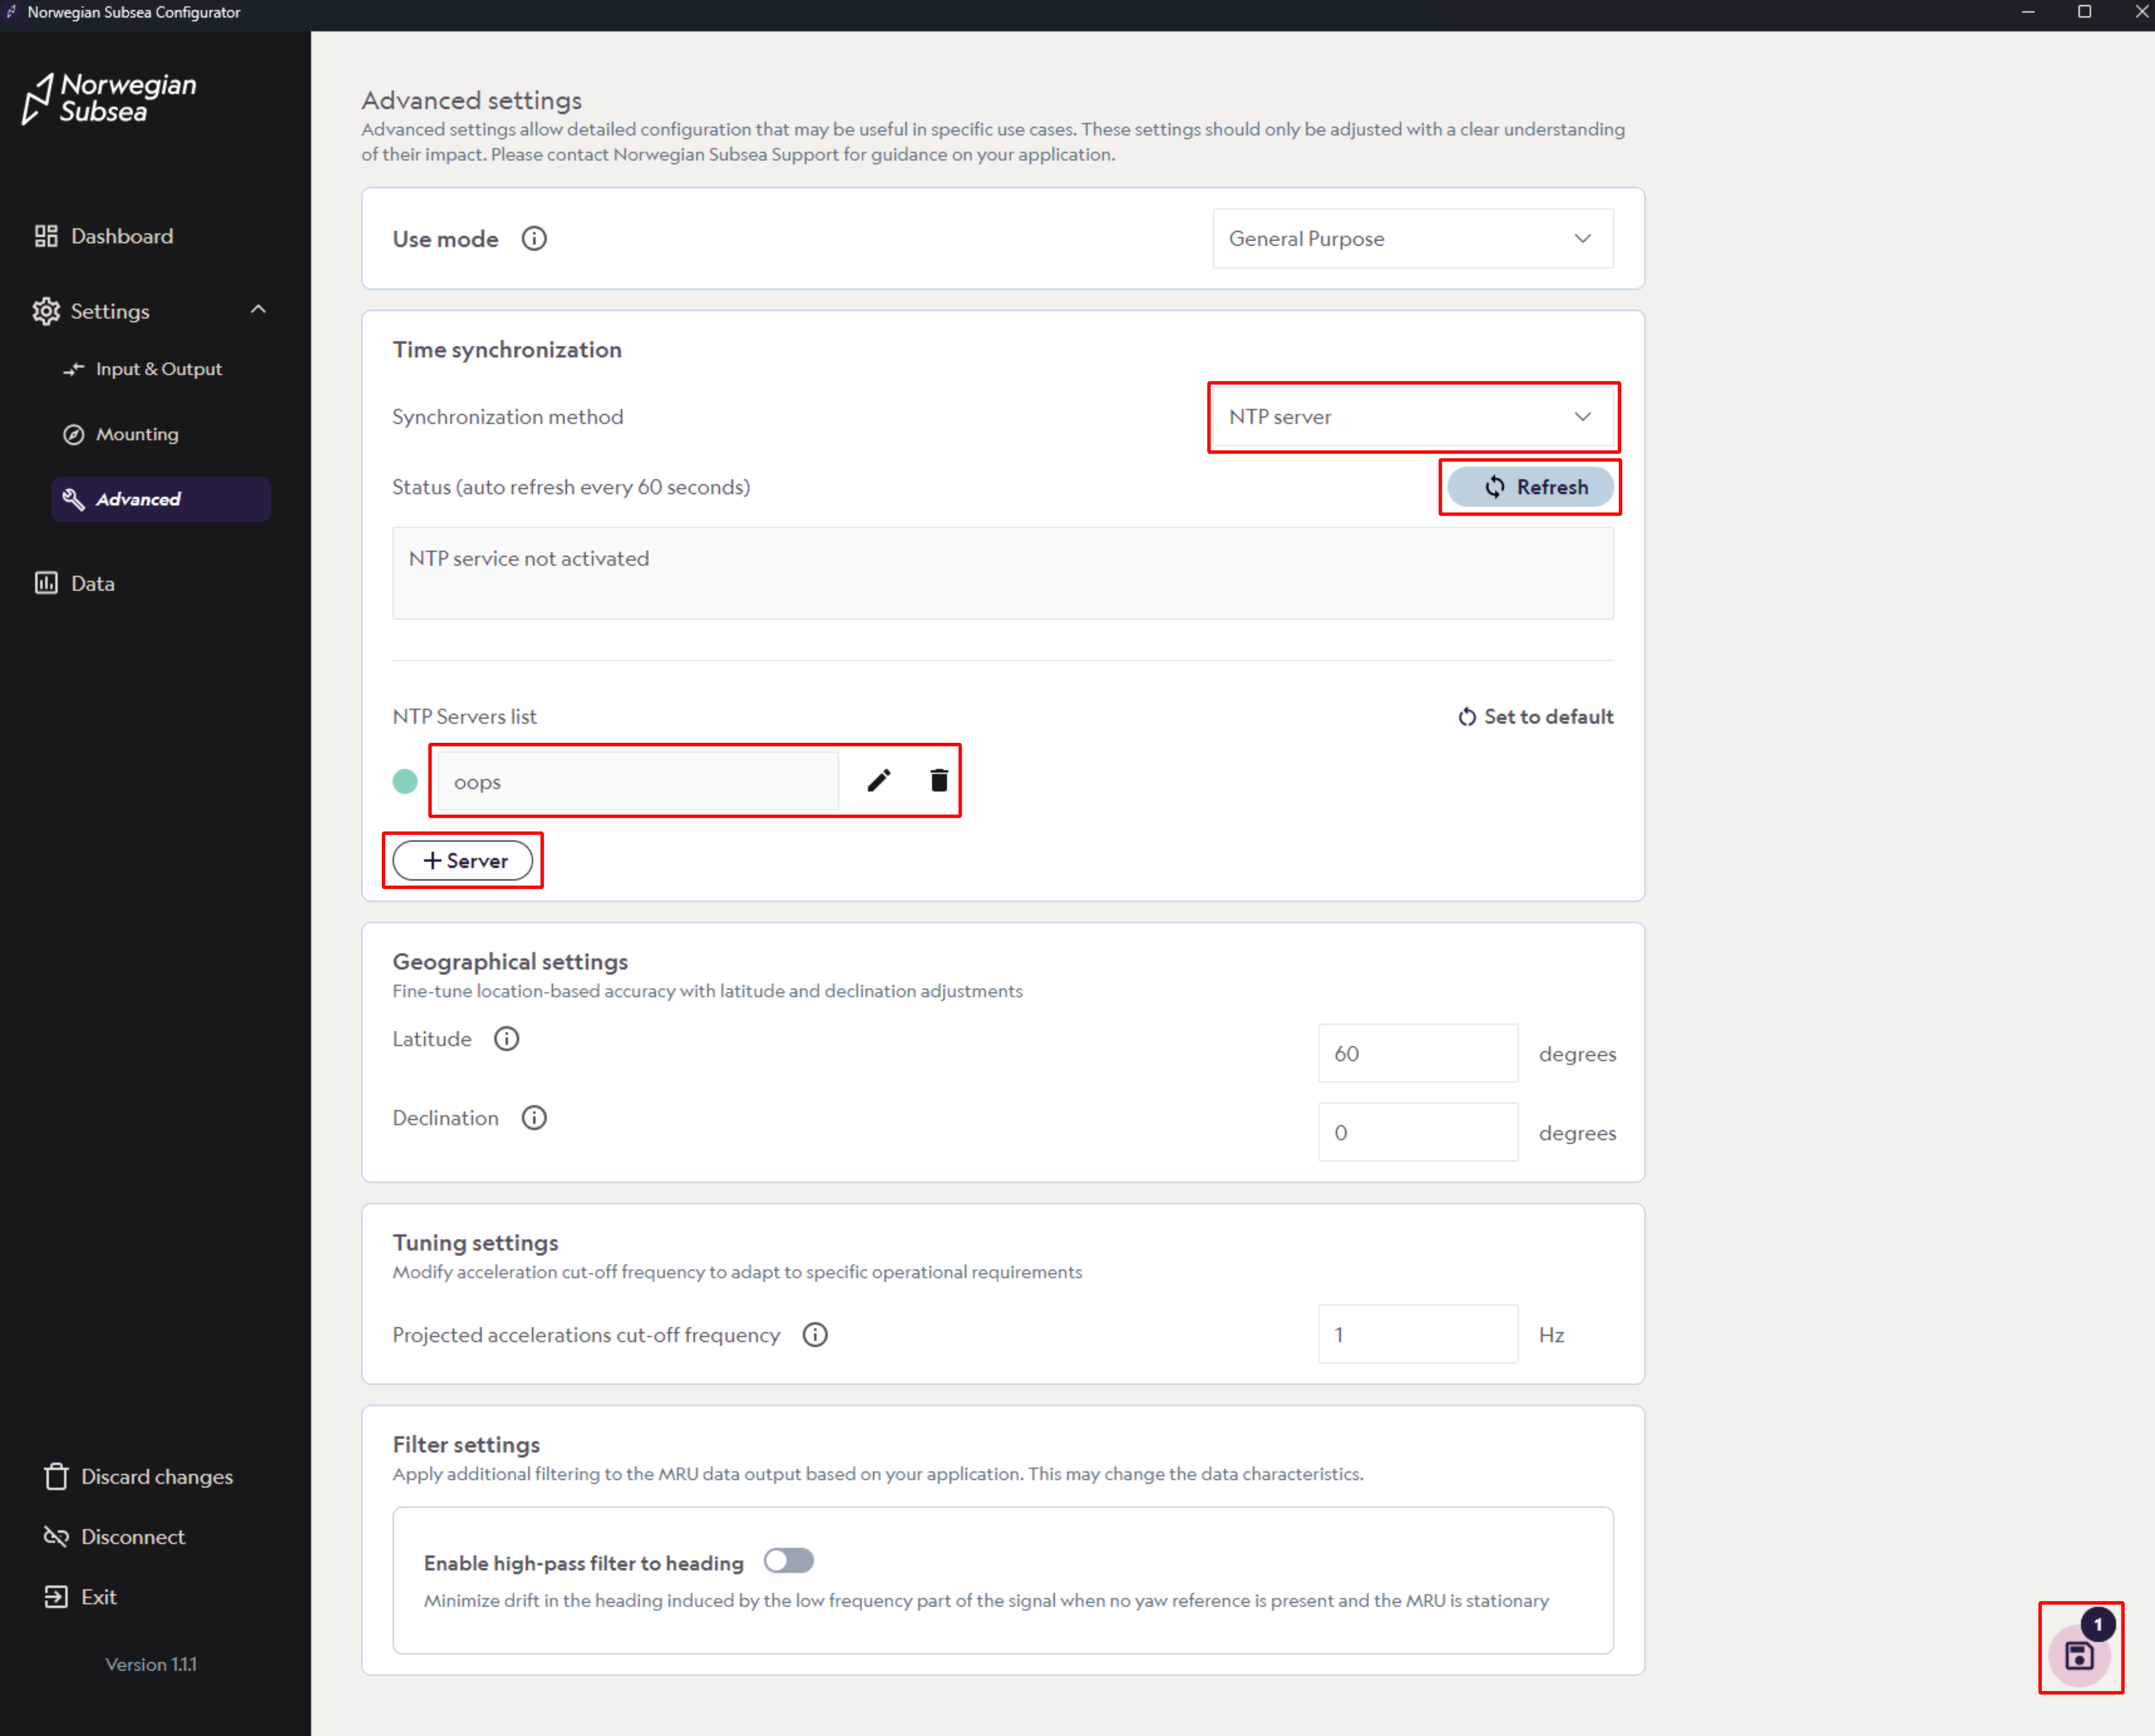Click the Latitude input field showing 60
Image resolution: width=2155 pixels, height=1736 pixels.
1417,1053
